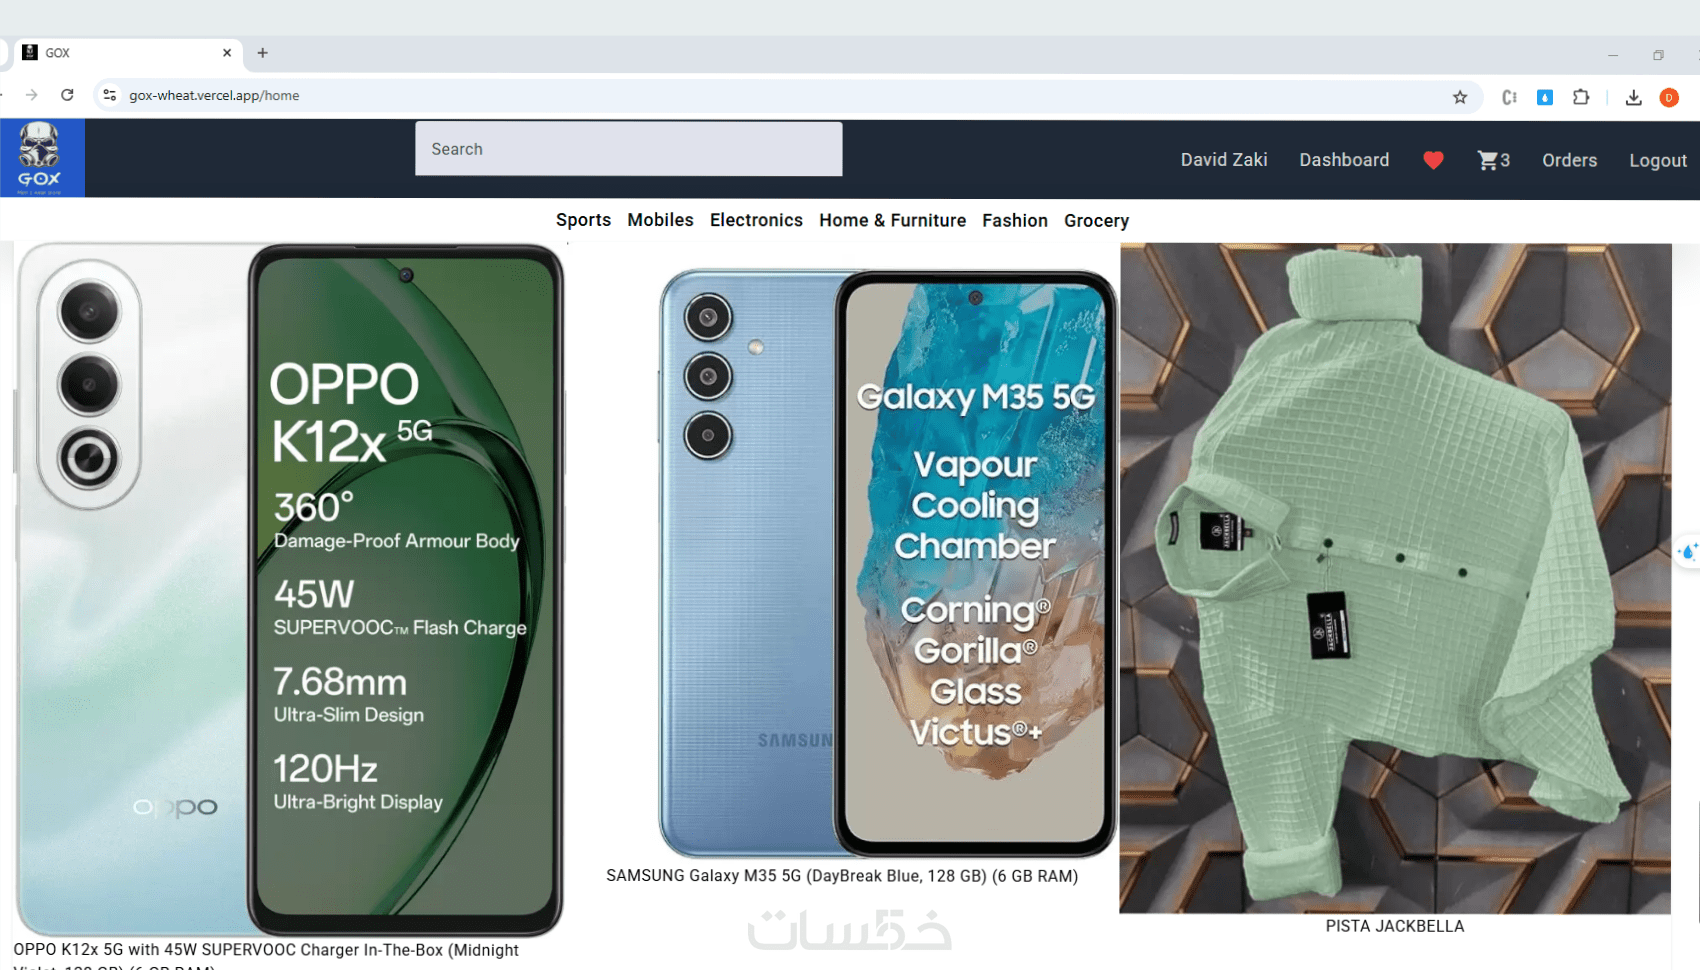Bookmark this page with the star icon
1700x970 pixels.
[x=1460, y=97]
